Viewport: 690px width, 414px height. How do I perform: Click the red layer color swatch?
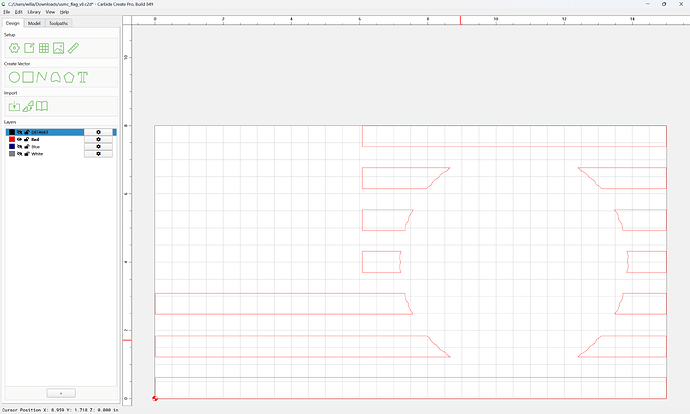pyautogui.click(x=12, y=139)
